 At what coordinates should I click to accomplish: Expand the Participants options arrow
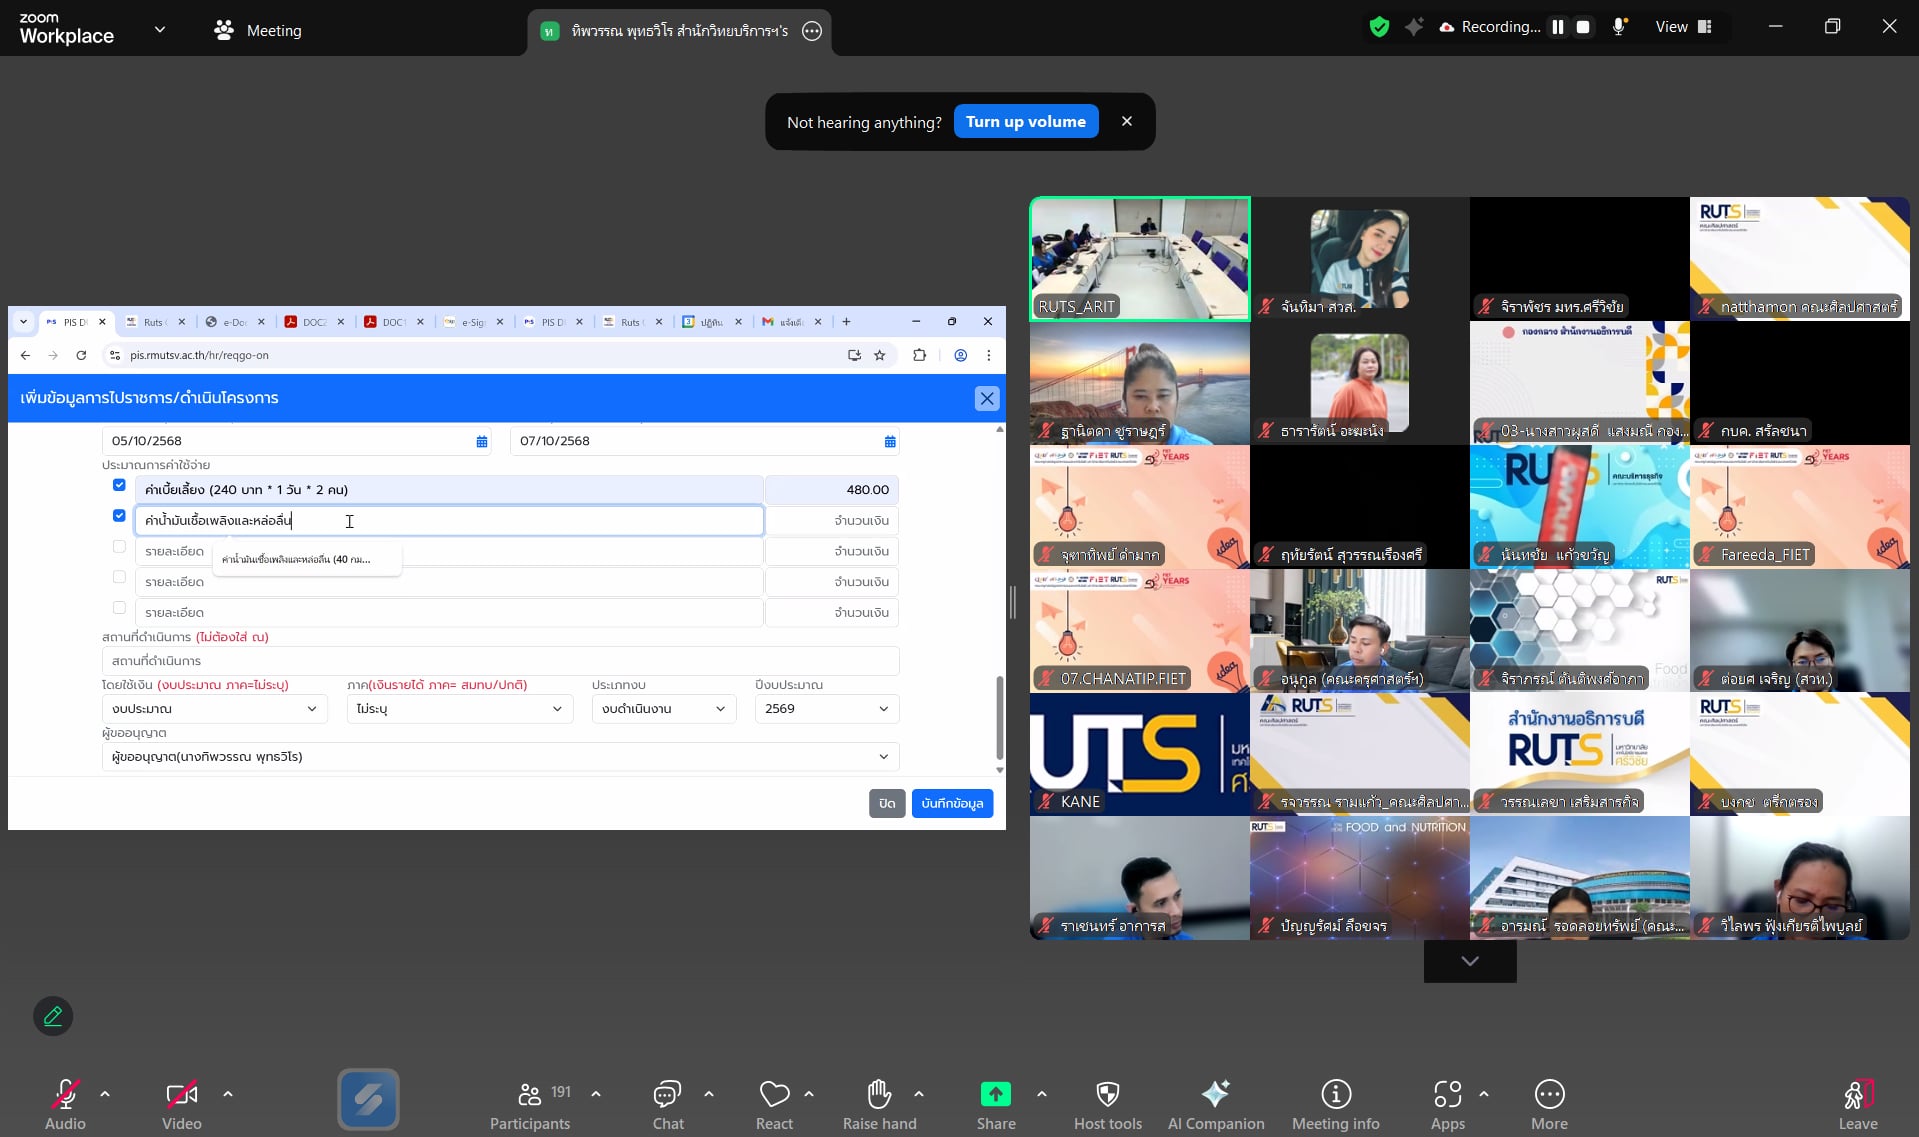596,1094
